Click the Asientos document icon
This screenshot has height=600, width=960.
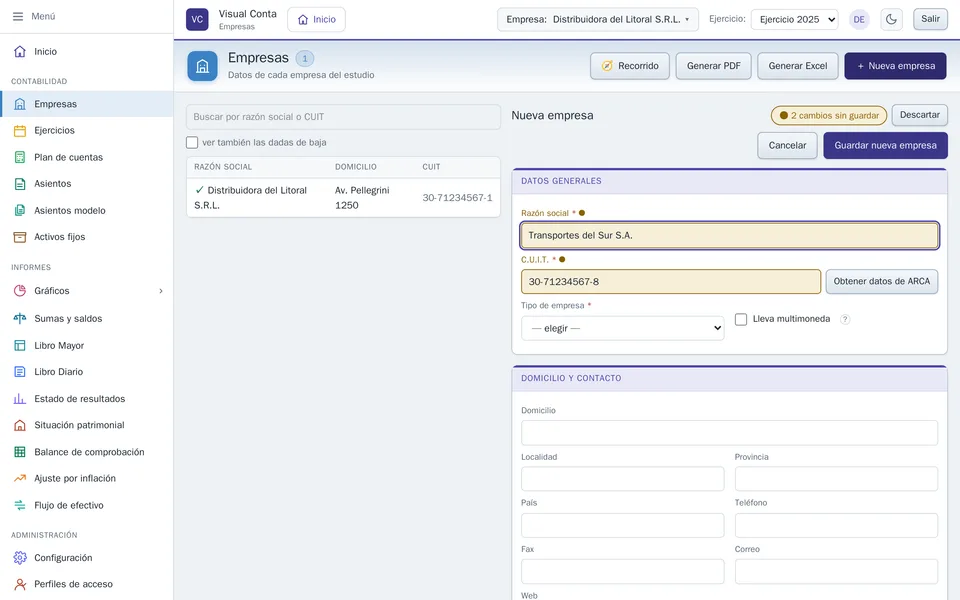(20, 184)
